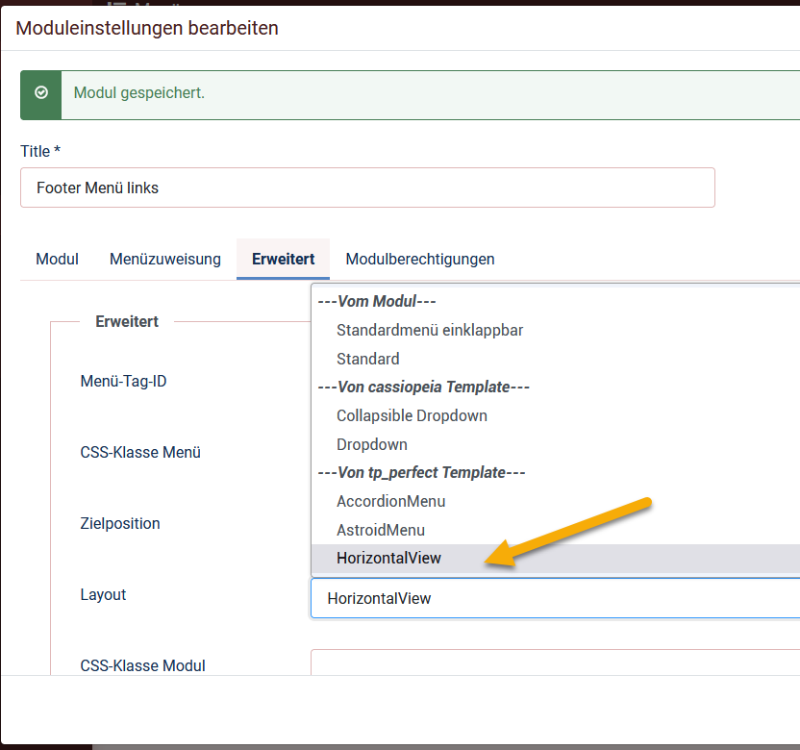This screenshot has width=800, height=750.
Task: Pick AstroidMenu in the layout list
Action: [x=556, y=530]
